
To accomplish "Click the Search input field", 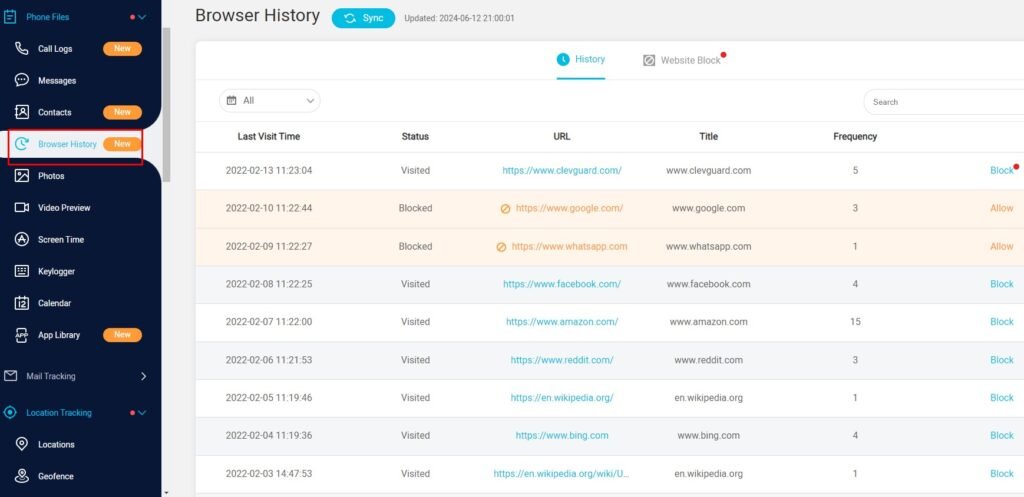I will tap(944, 102).
